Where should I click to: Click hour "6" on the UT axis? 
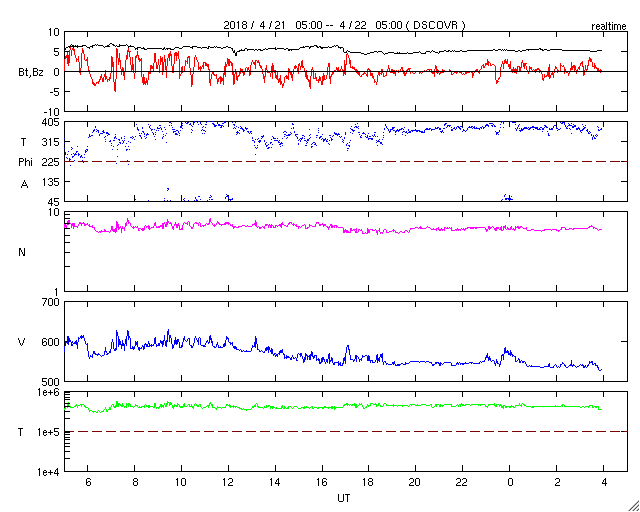pyautogui.click(x=88, y=482)
